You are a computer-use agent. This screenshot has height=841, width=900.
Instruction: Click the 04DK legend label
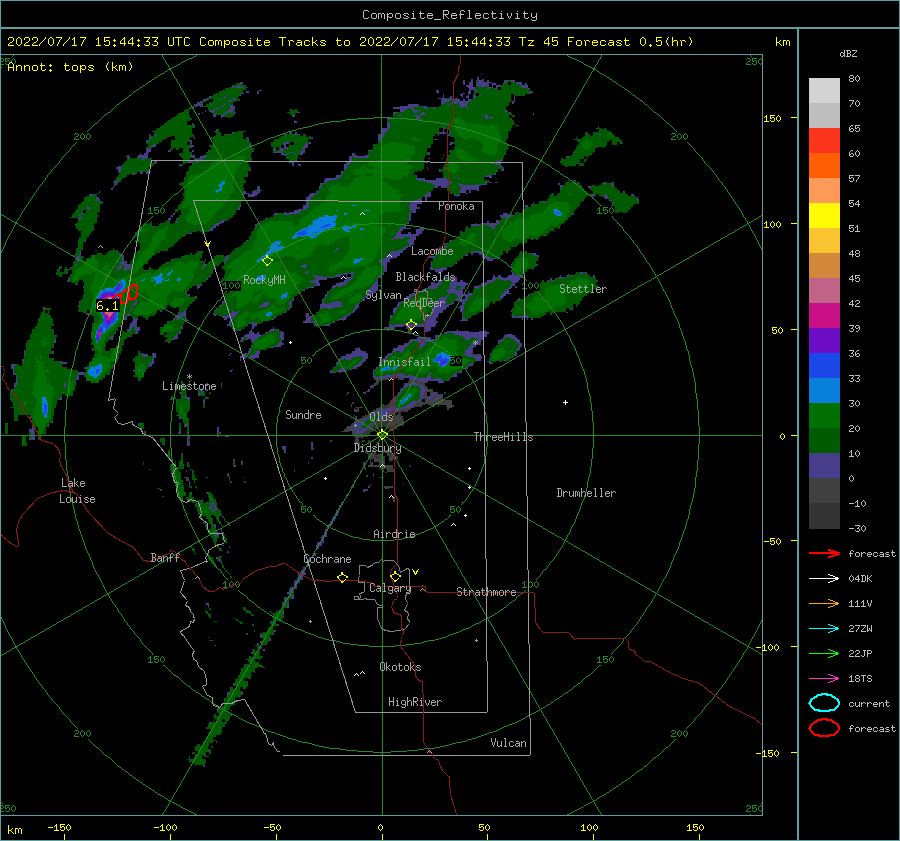click(860, 579)
